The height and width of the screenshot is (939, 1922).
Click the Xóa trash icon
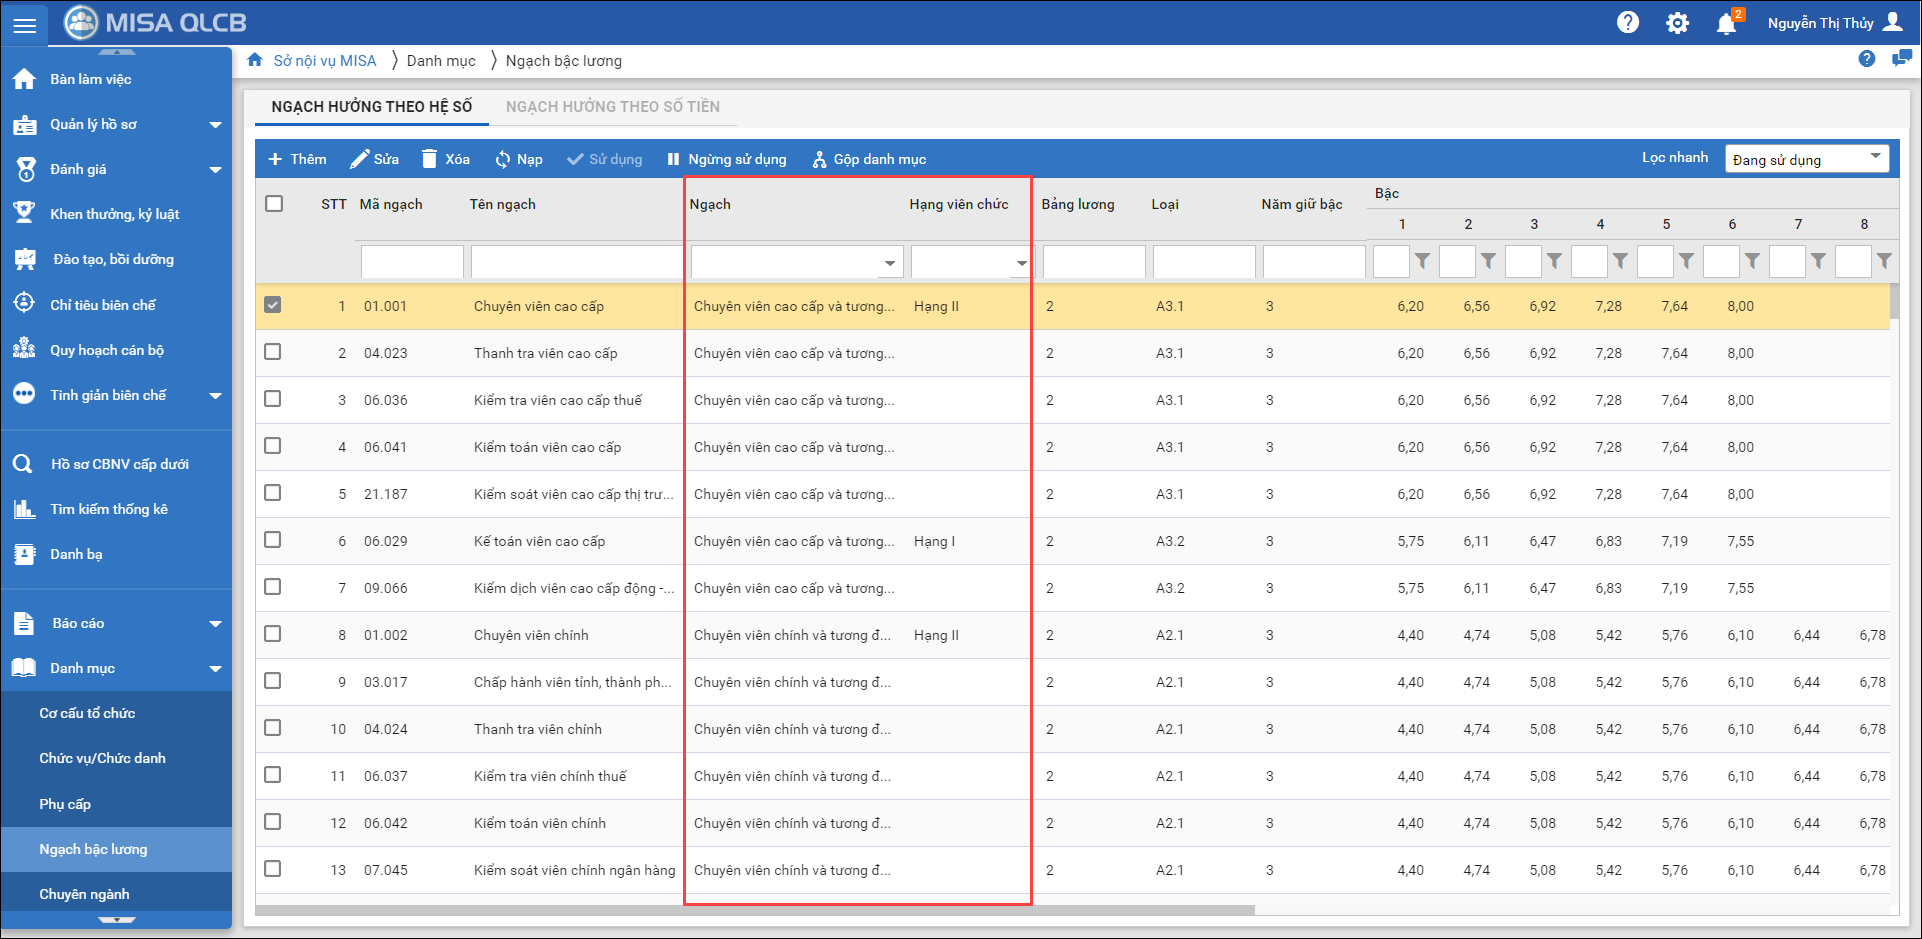pyautogui.click(x=430, y=159)
